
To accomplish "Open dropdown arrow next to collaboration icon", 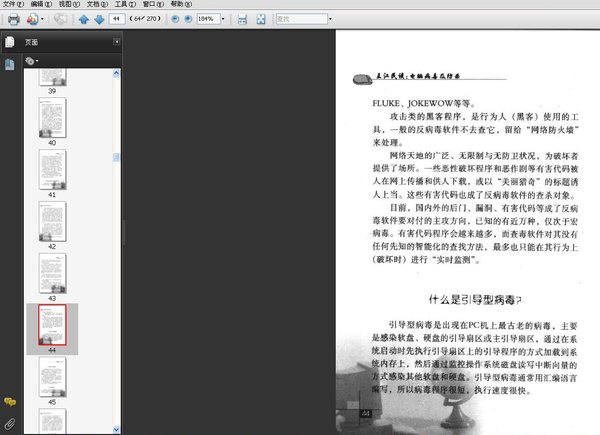I will (42, 19).
